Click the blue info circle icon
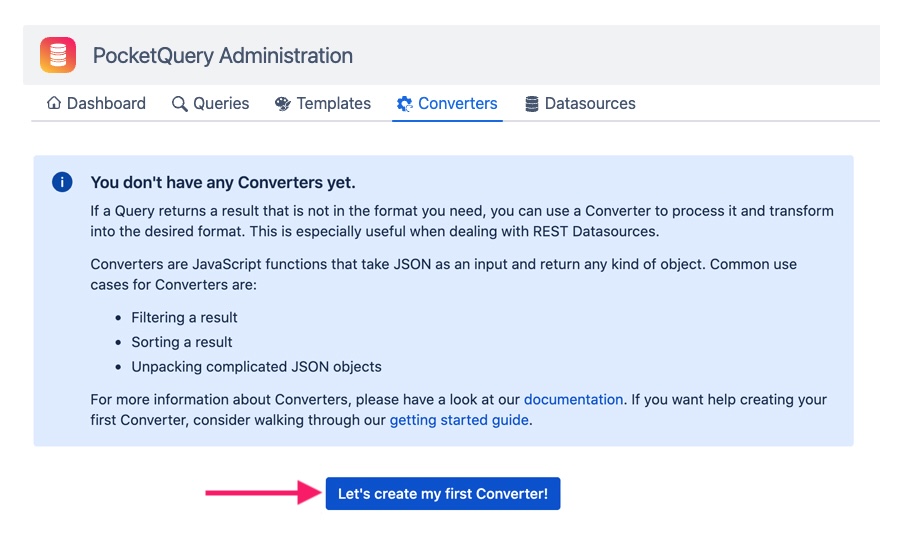This screenshot has width=908, height=554. coord(62,182)
